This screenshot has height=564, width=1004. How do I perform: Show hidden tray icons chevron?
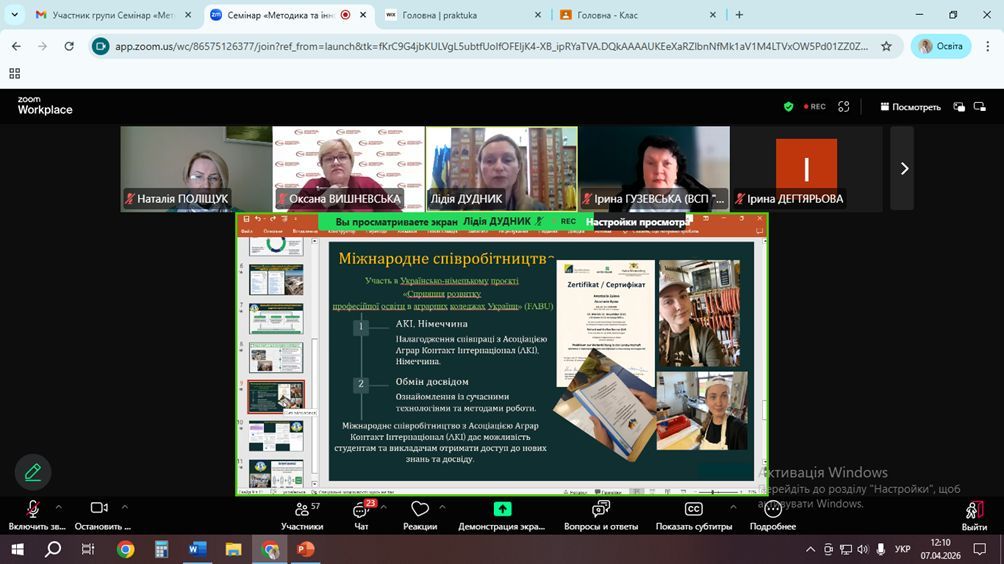tap(811, 549)
